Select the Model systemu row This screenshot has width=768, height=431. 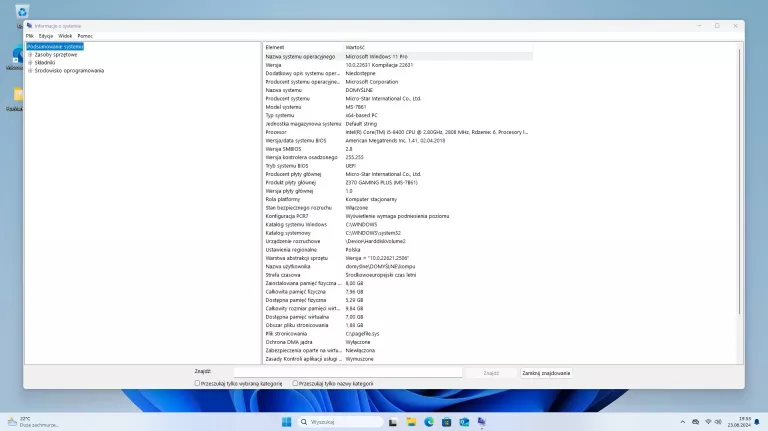(398, 107)
